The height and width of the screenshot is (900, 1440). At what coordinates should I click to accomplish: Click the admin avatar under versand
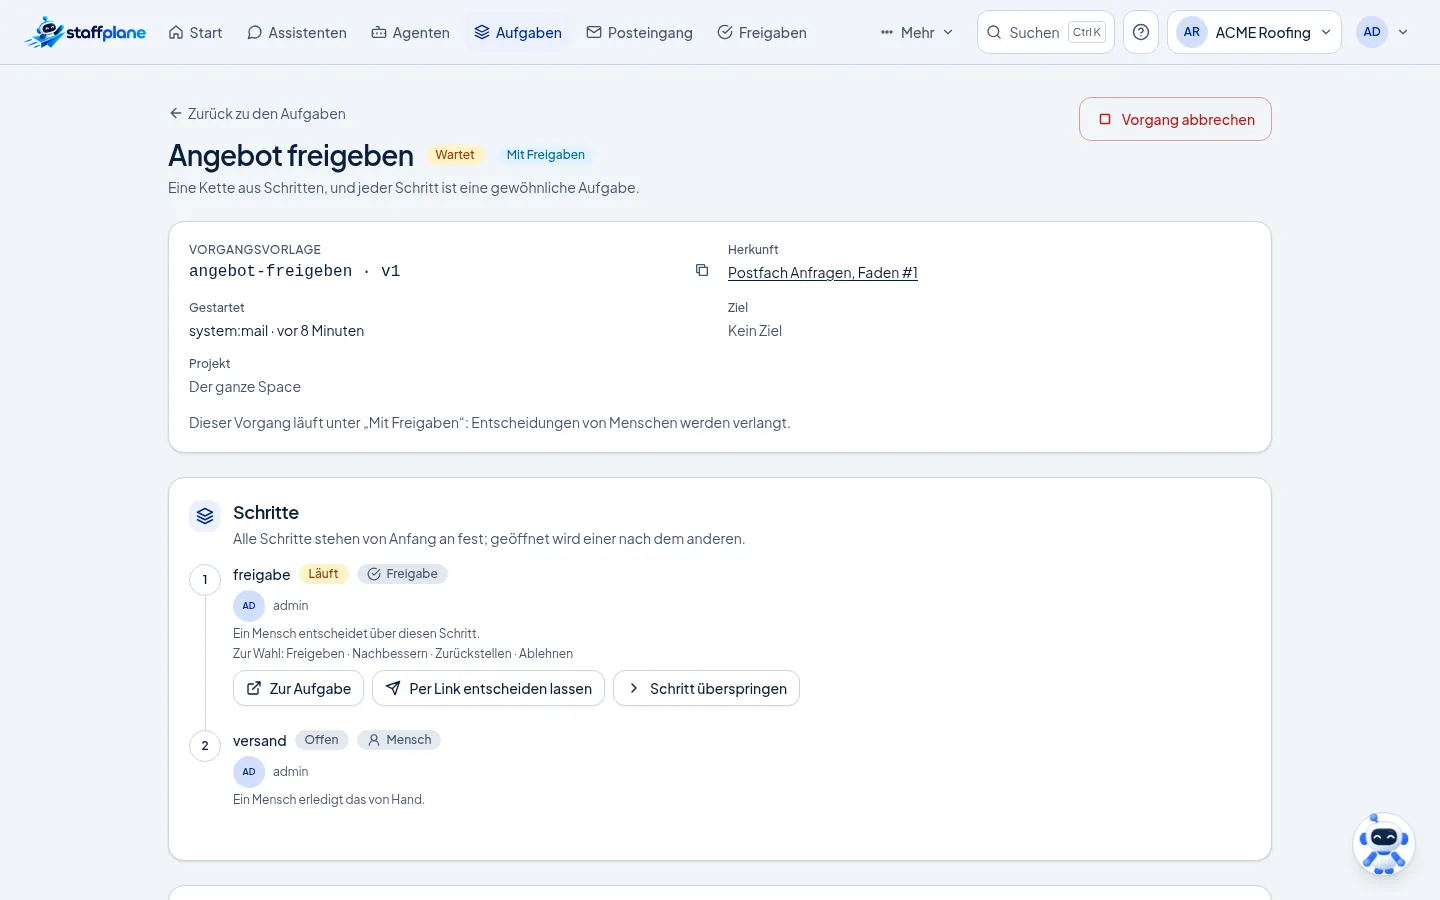pyautogui.click(x=249, y=772)
